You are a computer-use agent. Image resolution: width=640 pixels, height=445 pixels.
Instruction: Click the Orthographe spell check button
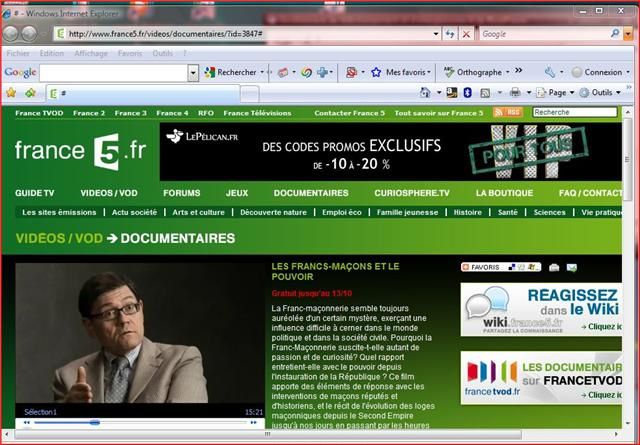[473, 72]
